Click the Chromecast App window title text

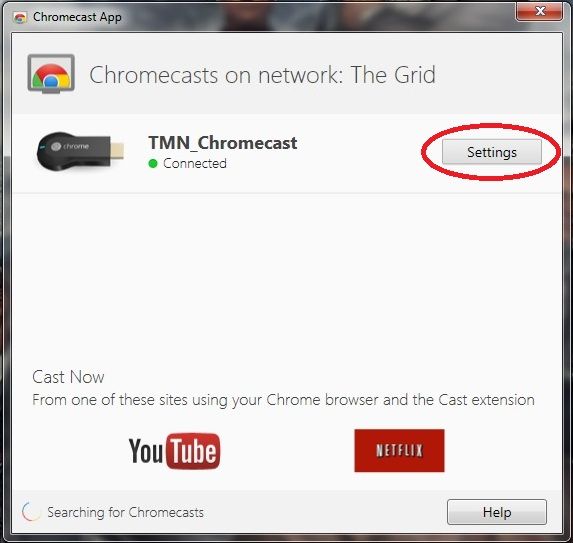[x=77, y=17]
